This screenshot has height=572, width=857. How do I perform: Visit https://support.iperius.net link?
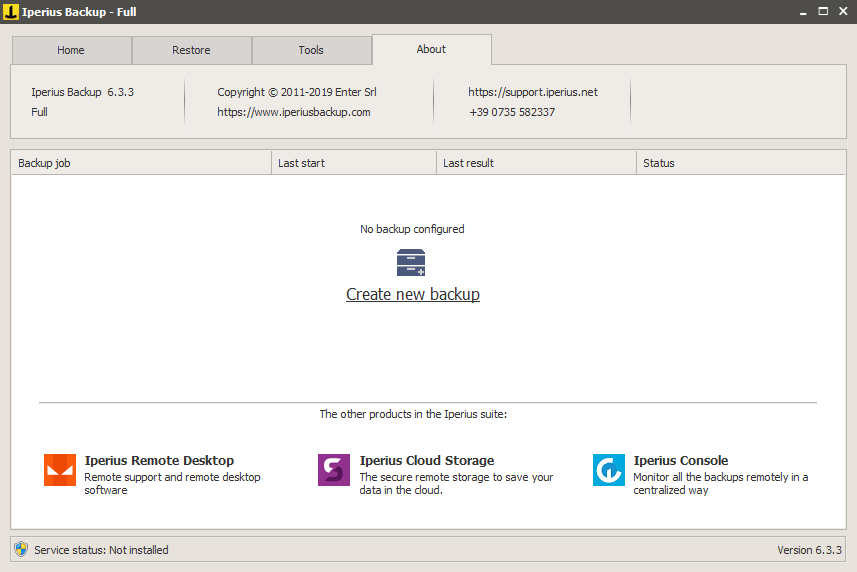[533, 92]
